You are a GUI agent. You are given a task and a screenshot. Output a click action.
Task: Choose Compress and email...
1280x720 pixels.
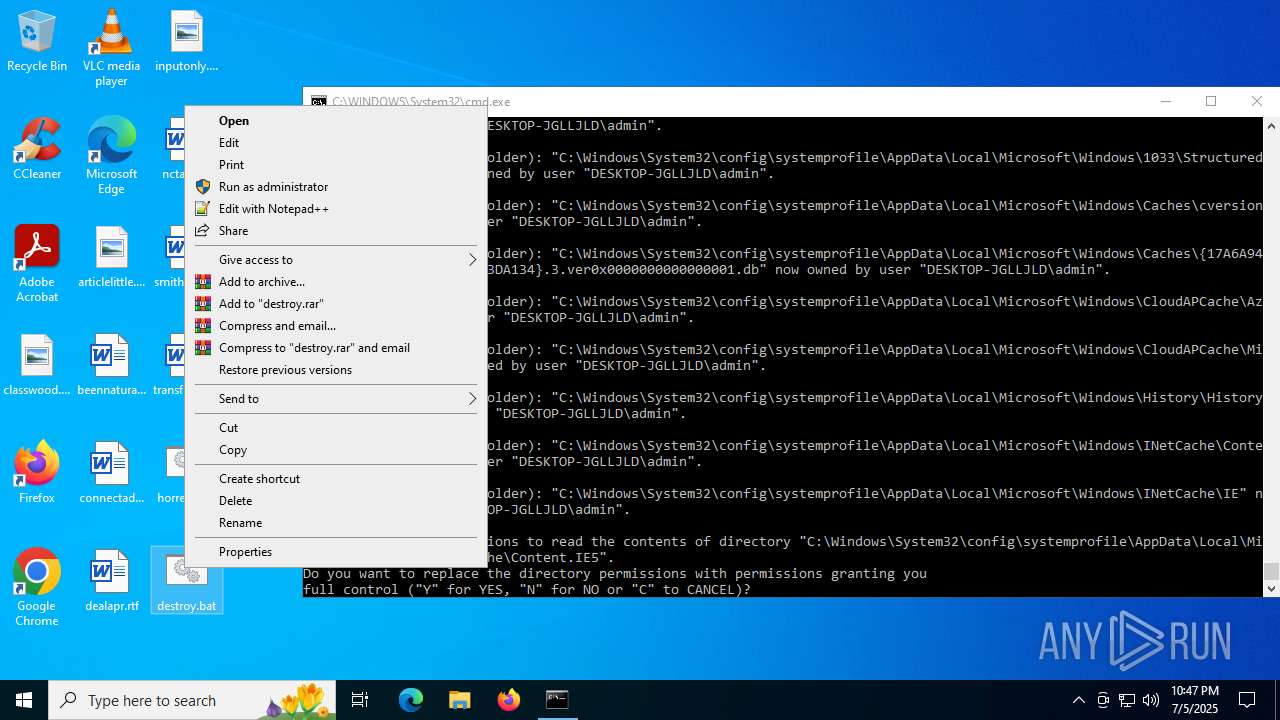tap(336, 326)
